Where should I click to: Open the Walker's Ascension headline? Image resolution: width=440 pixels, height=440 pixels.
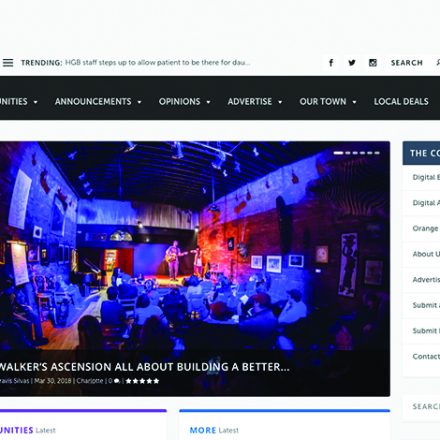click(144, 367)
